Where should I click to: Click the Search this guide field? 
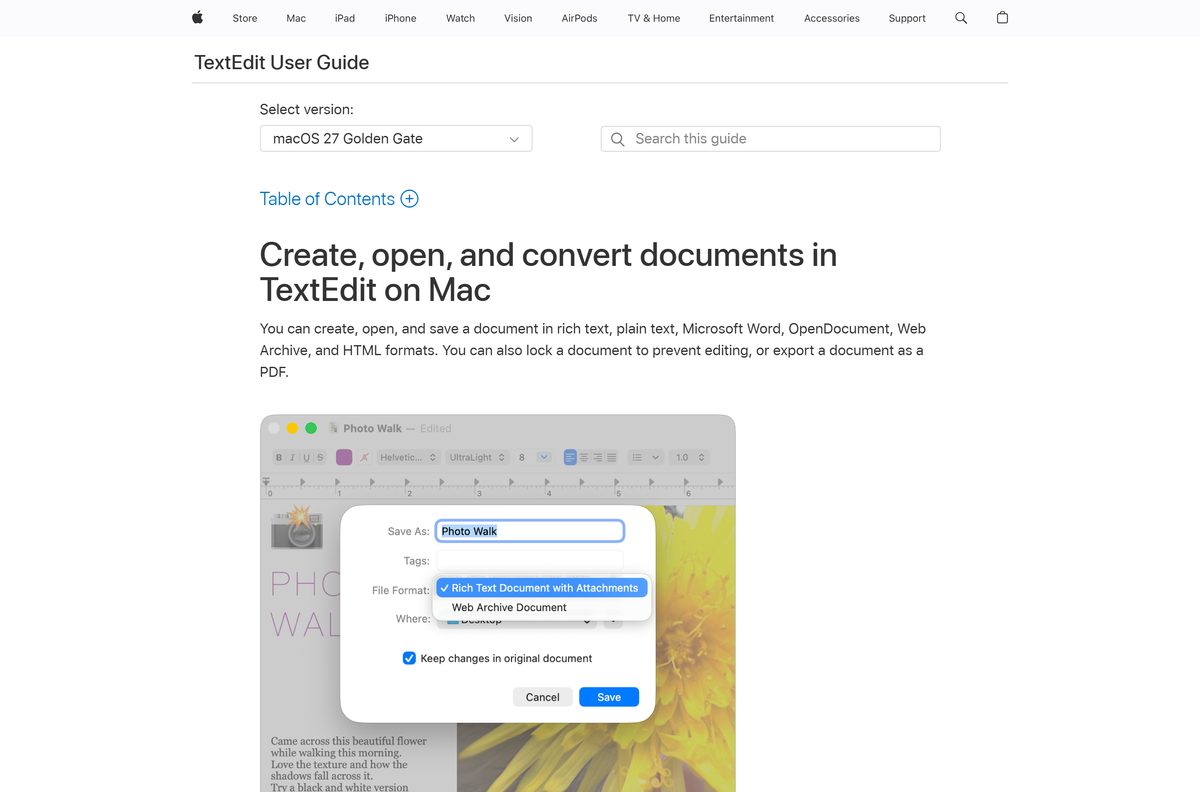(x=771, y=139)
